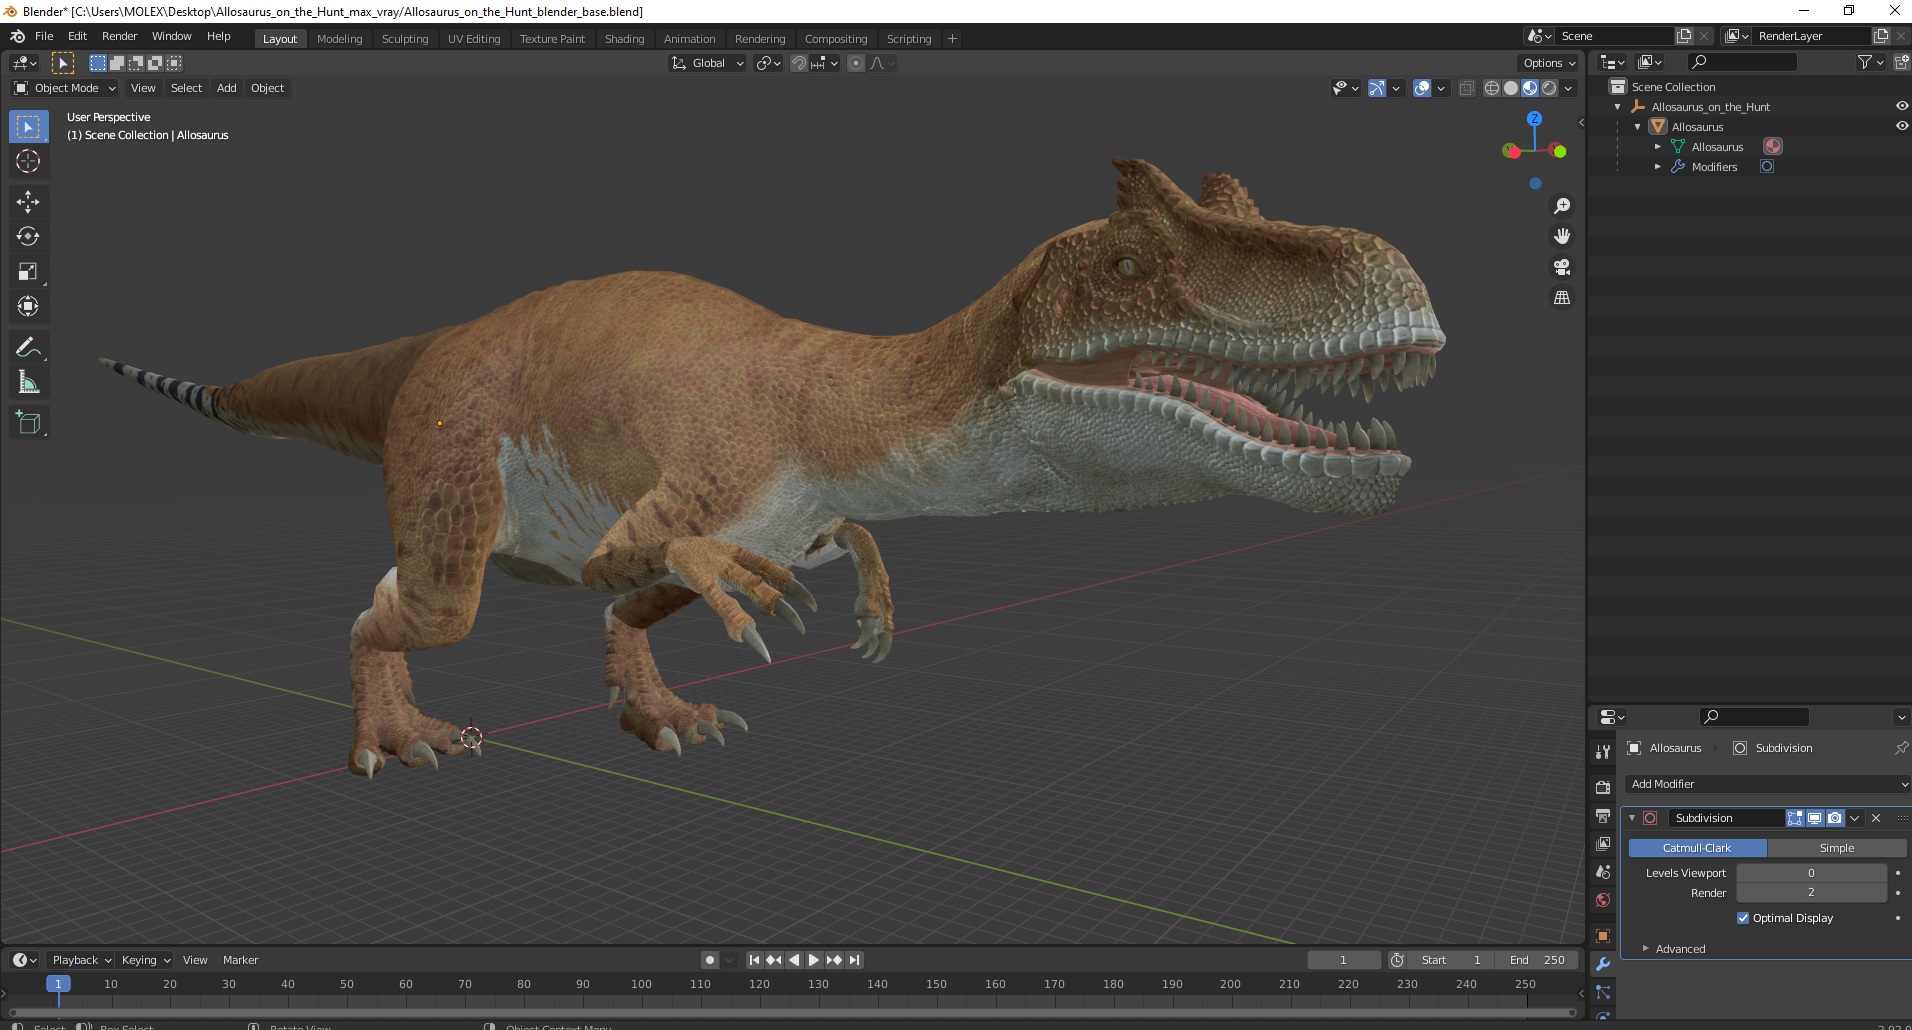Hide Allosaurus_on_the_Hunt collection in viewport
Viewport: 1912px width, 1030px height.
tap(1901, 106)
